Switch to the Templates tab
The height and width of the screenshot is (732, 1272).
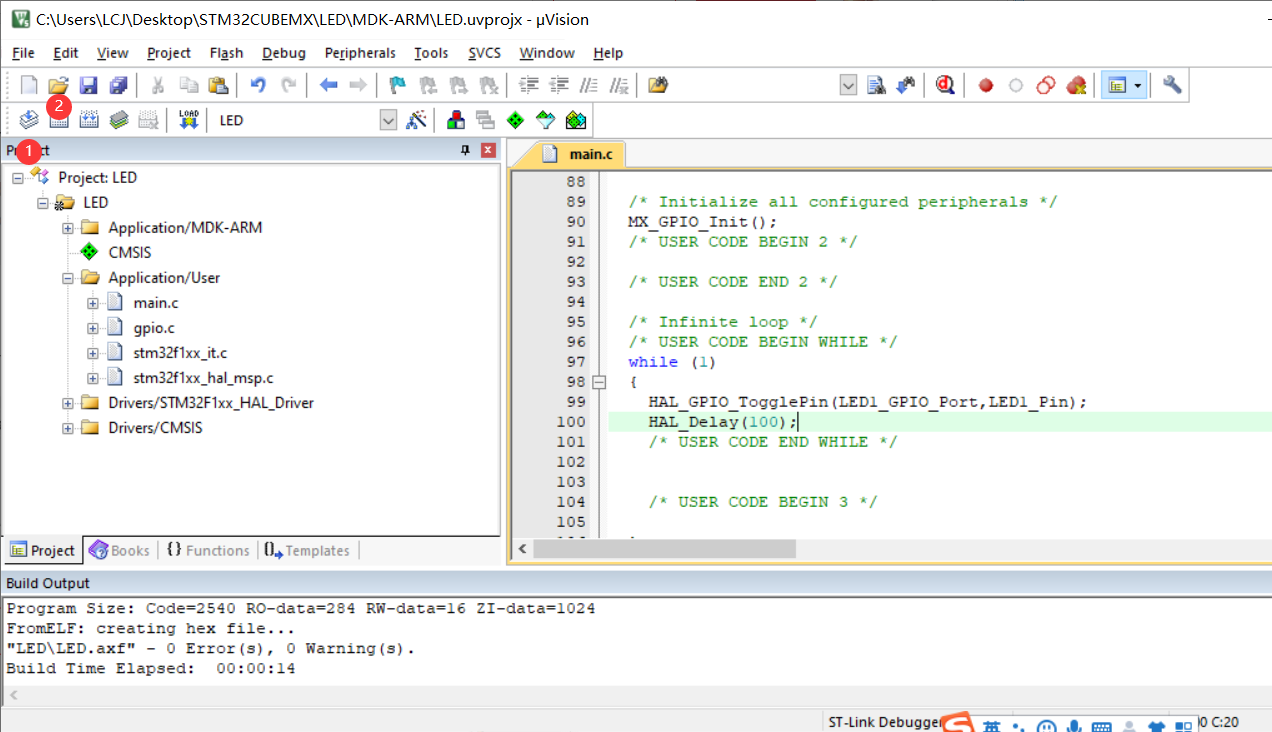[x=307, y=550]
